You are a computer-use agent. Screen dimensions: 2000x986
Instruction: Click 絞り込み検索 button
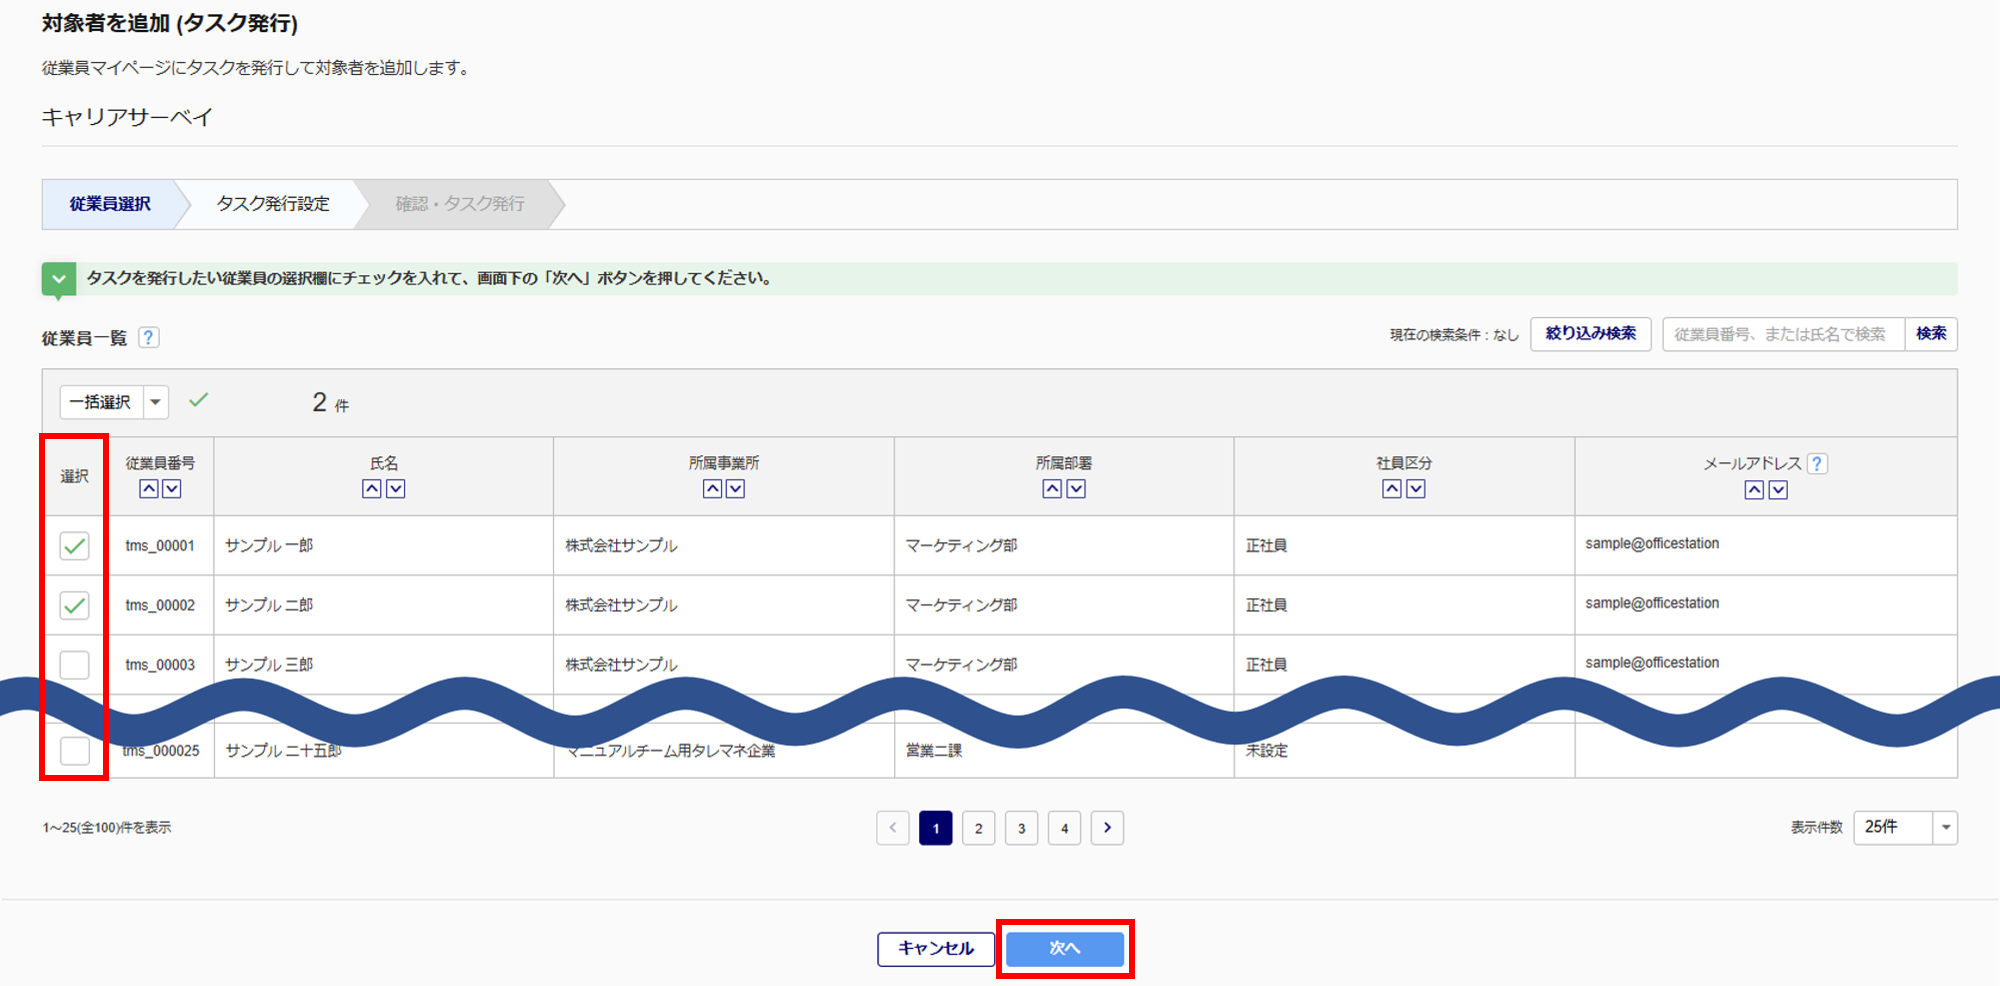point(1591,334)
